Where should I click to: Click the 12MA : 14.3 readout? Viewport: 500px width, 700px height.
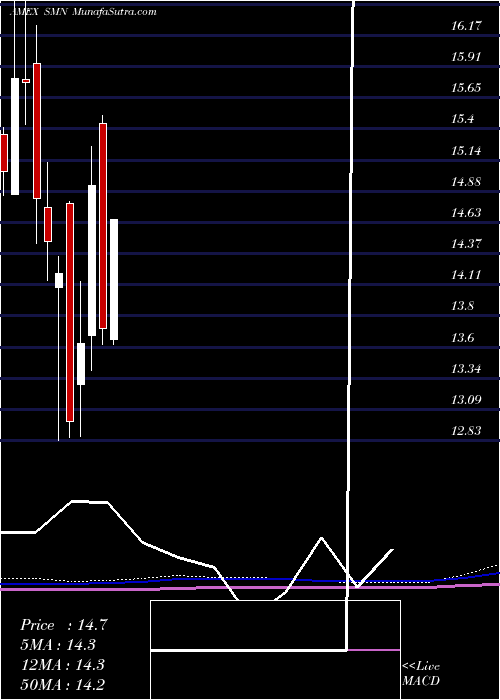pos(62,665)
